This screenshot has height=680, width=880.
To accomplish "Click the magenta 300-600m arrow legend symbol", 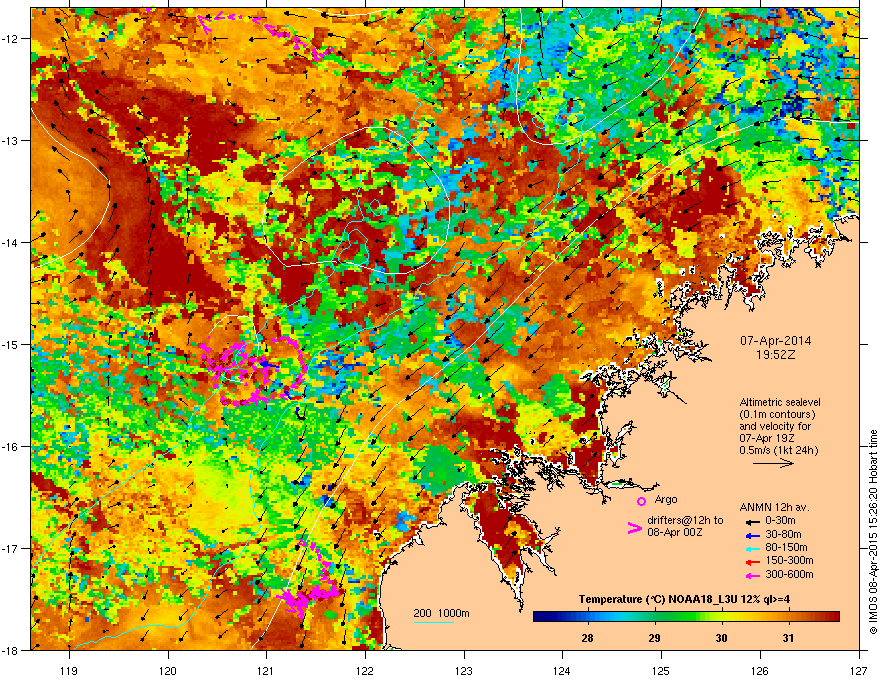I will click(753, 575).
